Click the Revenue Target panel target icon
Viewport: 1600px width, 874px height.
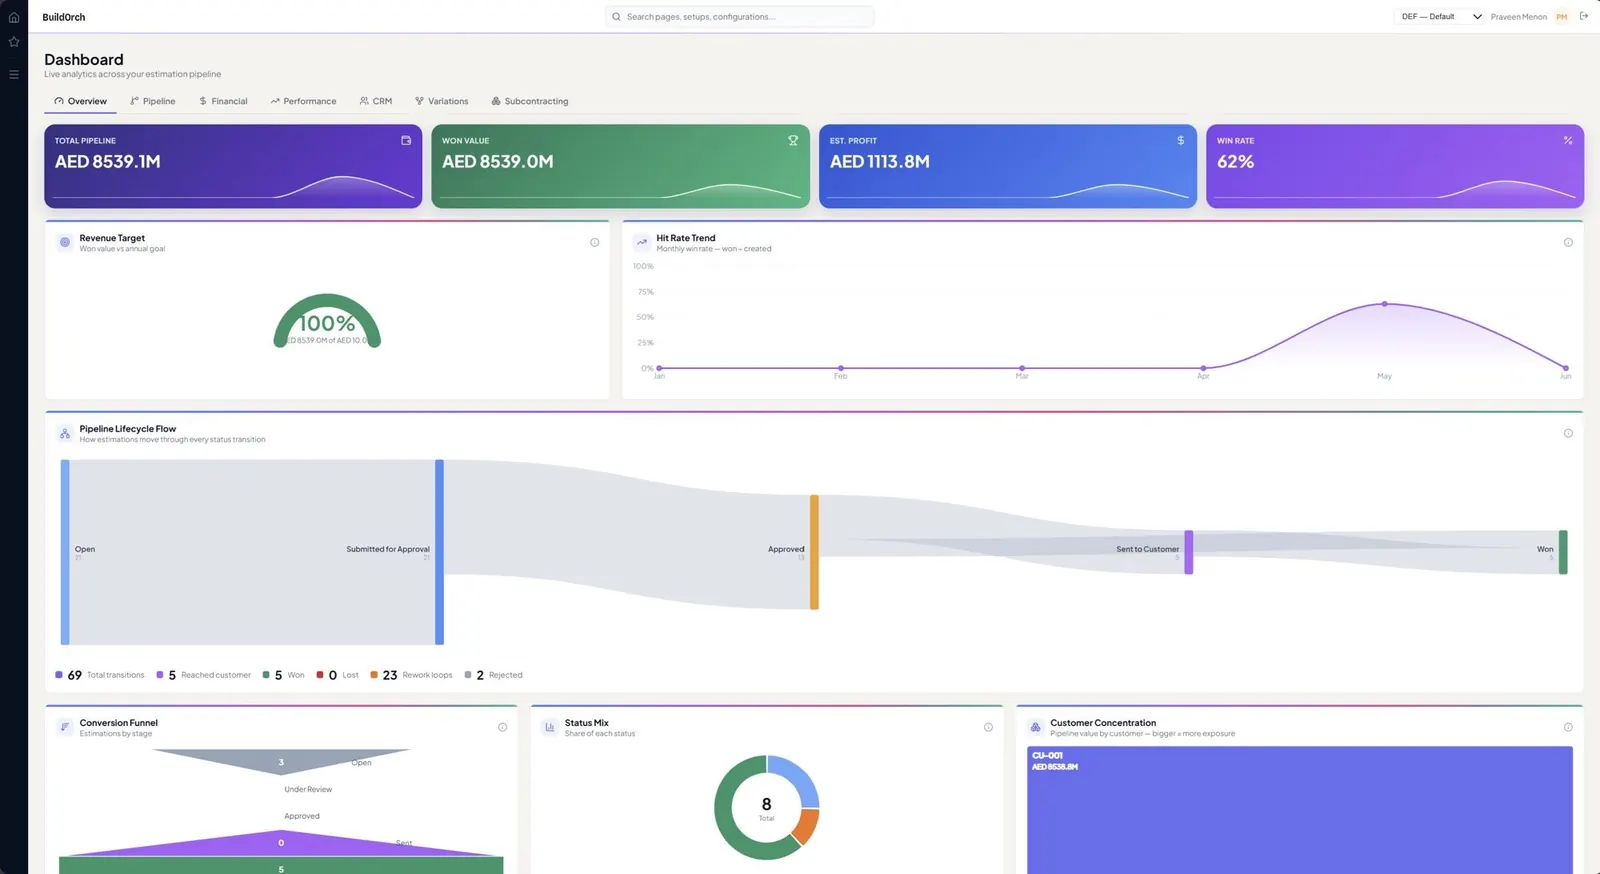[65, 242]
